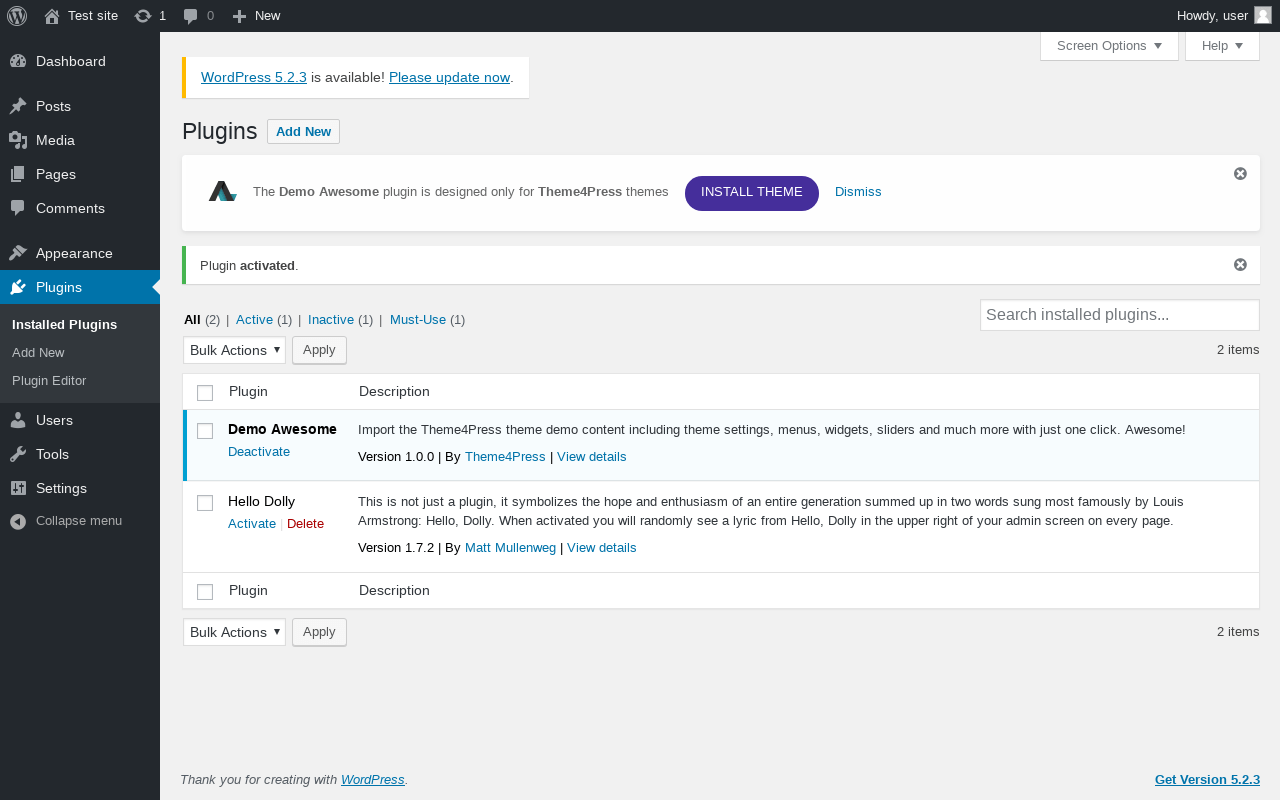Check the Hello Dolly plugin checkbox
Viewport: 1280px width, 800px height.
(205, 502)
